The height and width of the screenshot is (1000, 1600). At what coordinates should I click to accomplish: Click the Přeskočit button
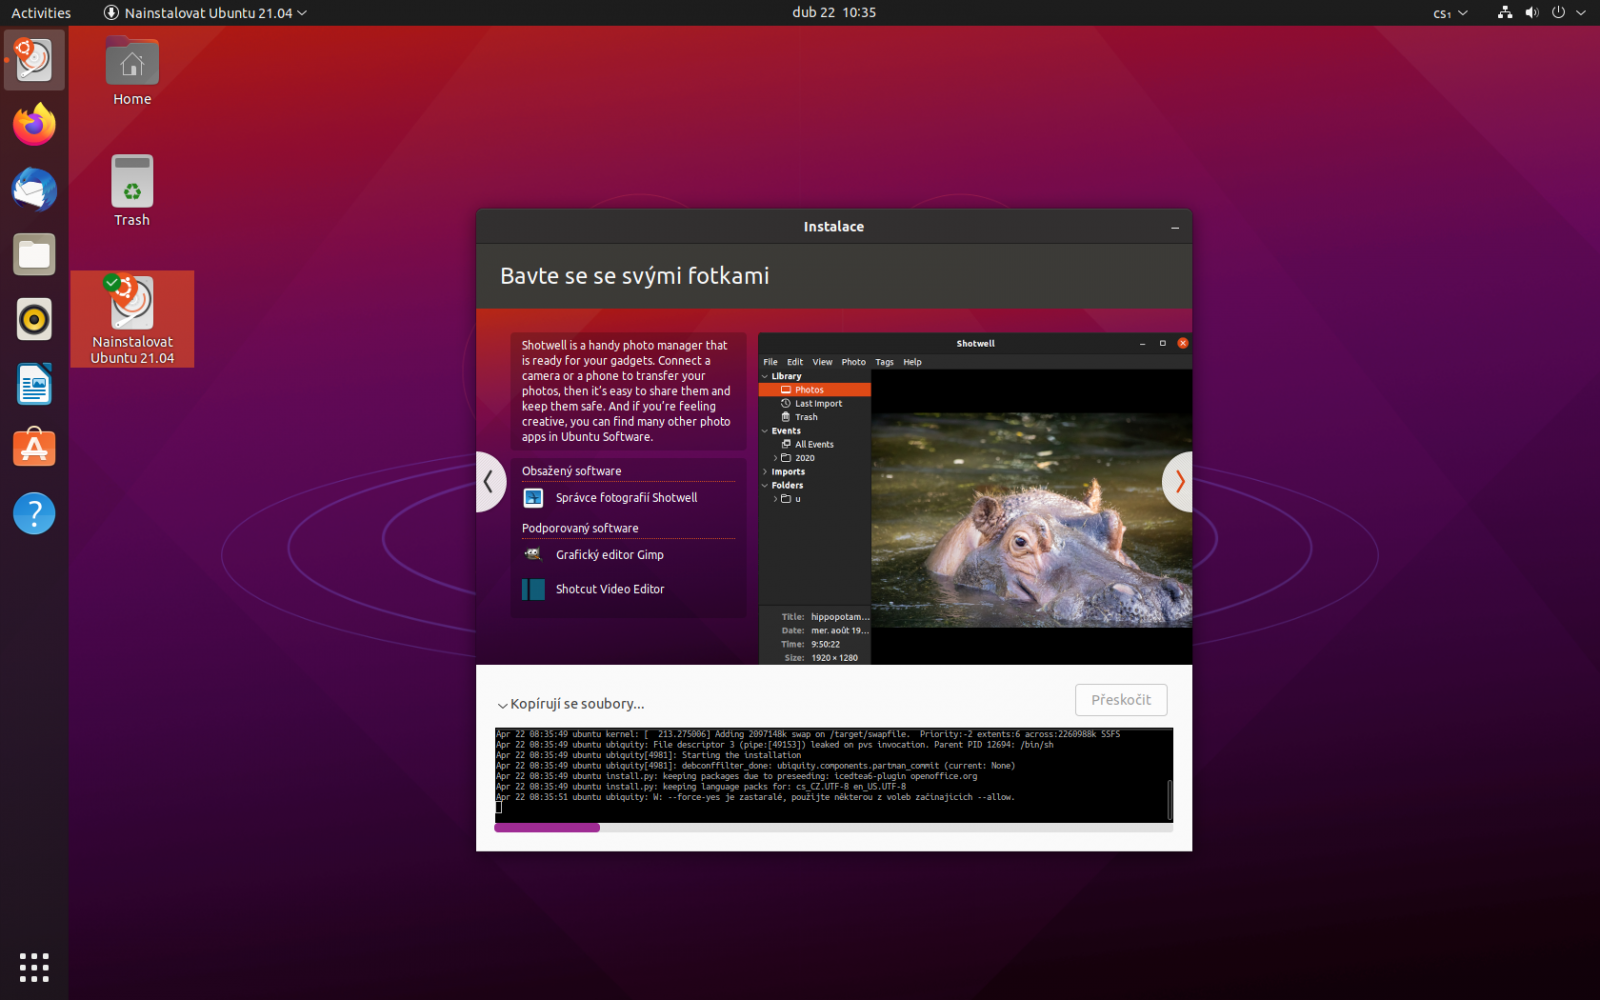click(1120, 700)
